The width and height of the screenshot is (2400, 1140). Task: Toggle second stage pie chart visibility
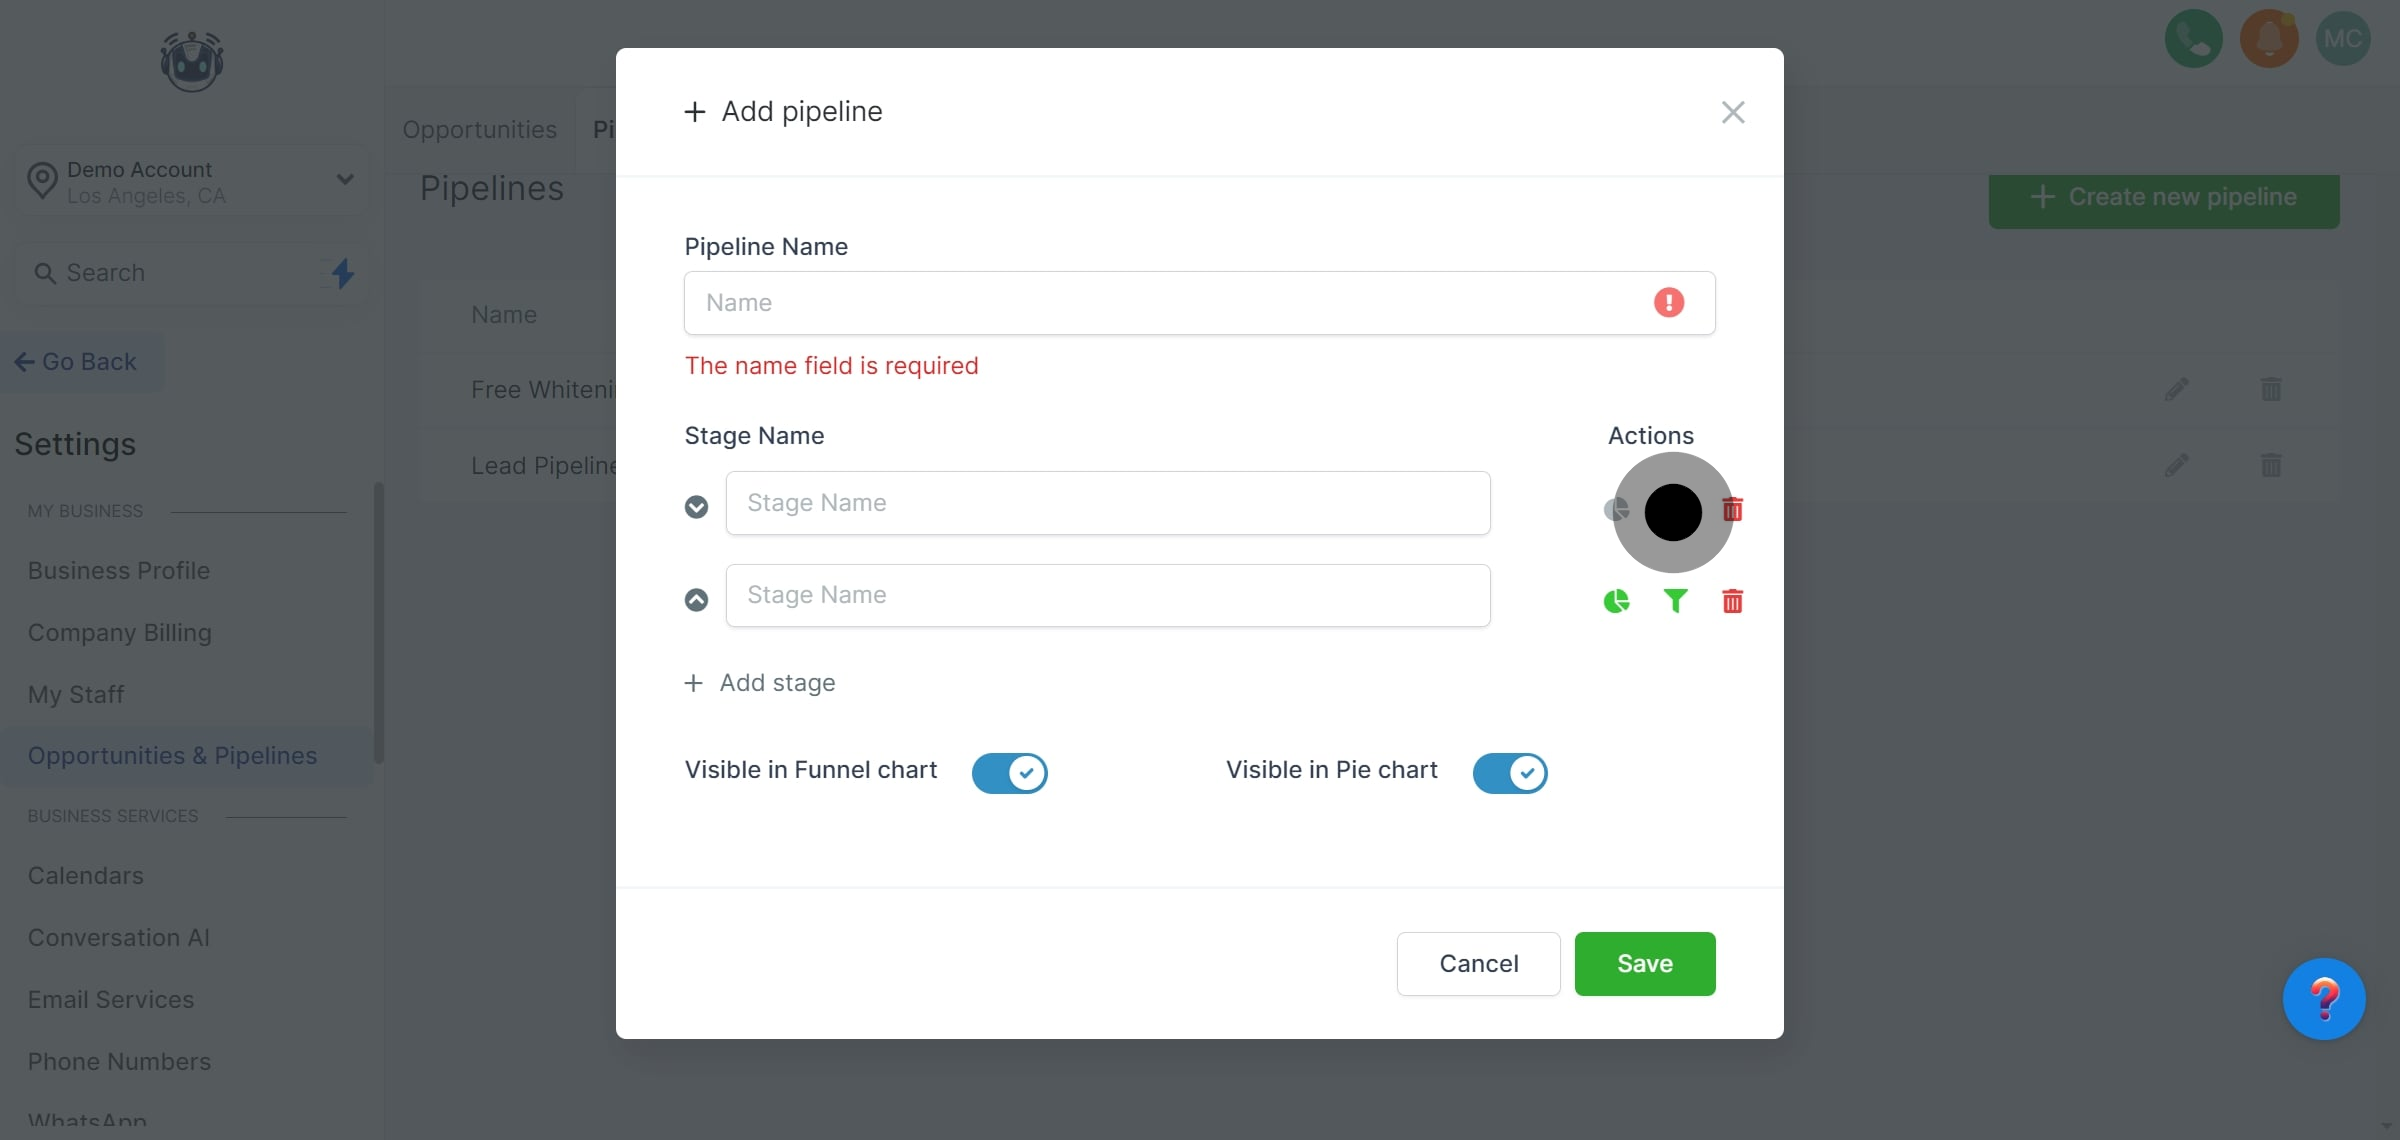pos(1616,601)
